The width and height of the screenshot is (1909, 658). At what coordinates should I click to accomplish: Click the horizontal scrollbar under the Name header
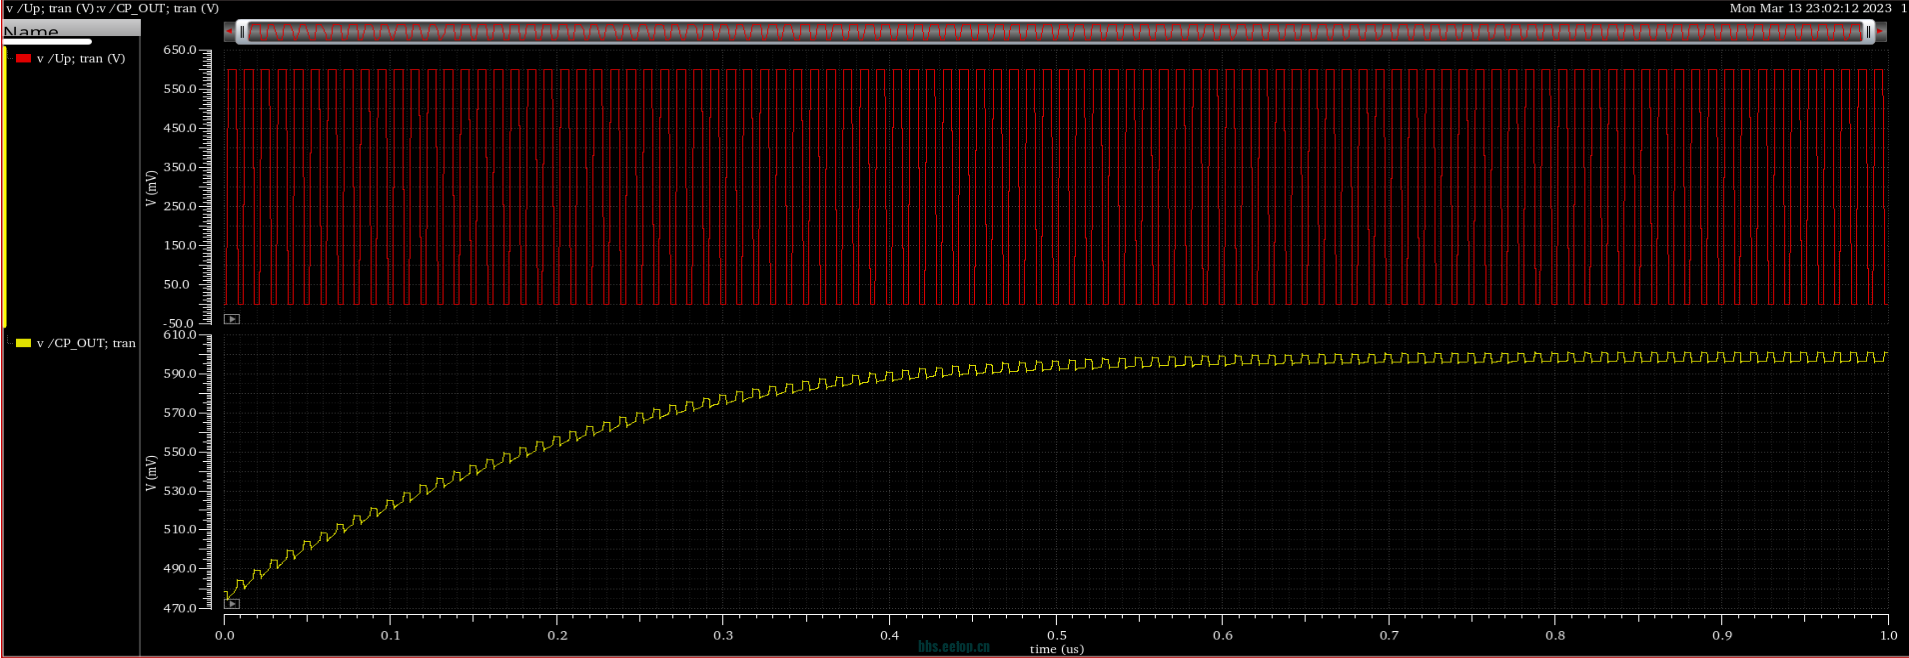(x=47, y=42)
